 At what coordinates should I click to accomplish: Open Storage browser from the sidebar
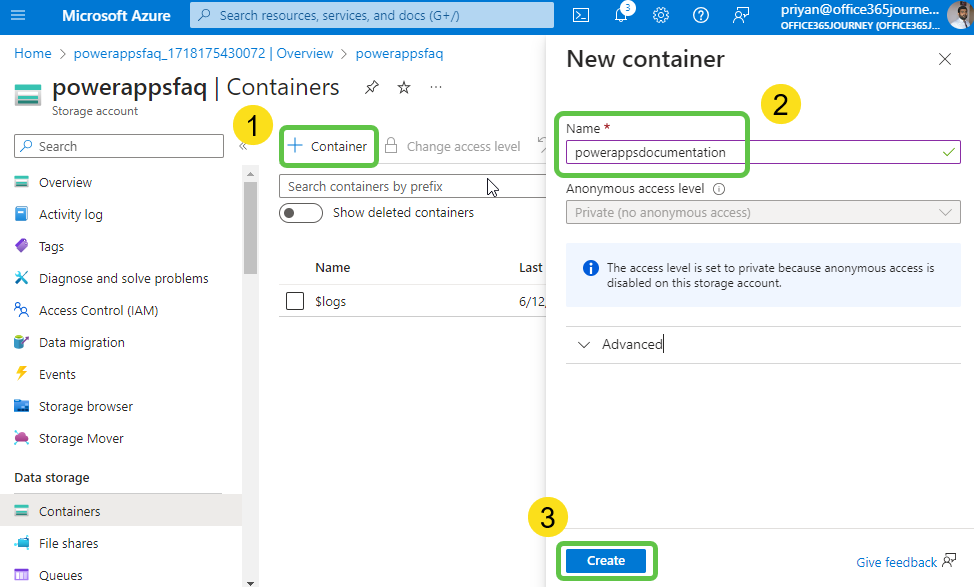click(87, 406)
